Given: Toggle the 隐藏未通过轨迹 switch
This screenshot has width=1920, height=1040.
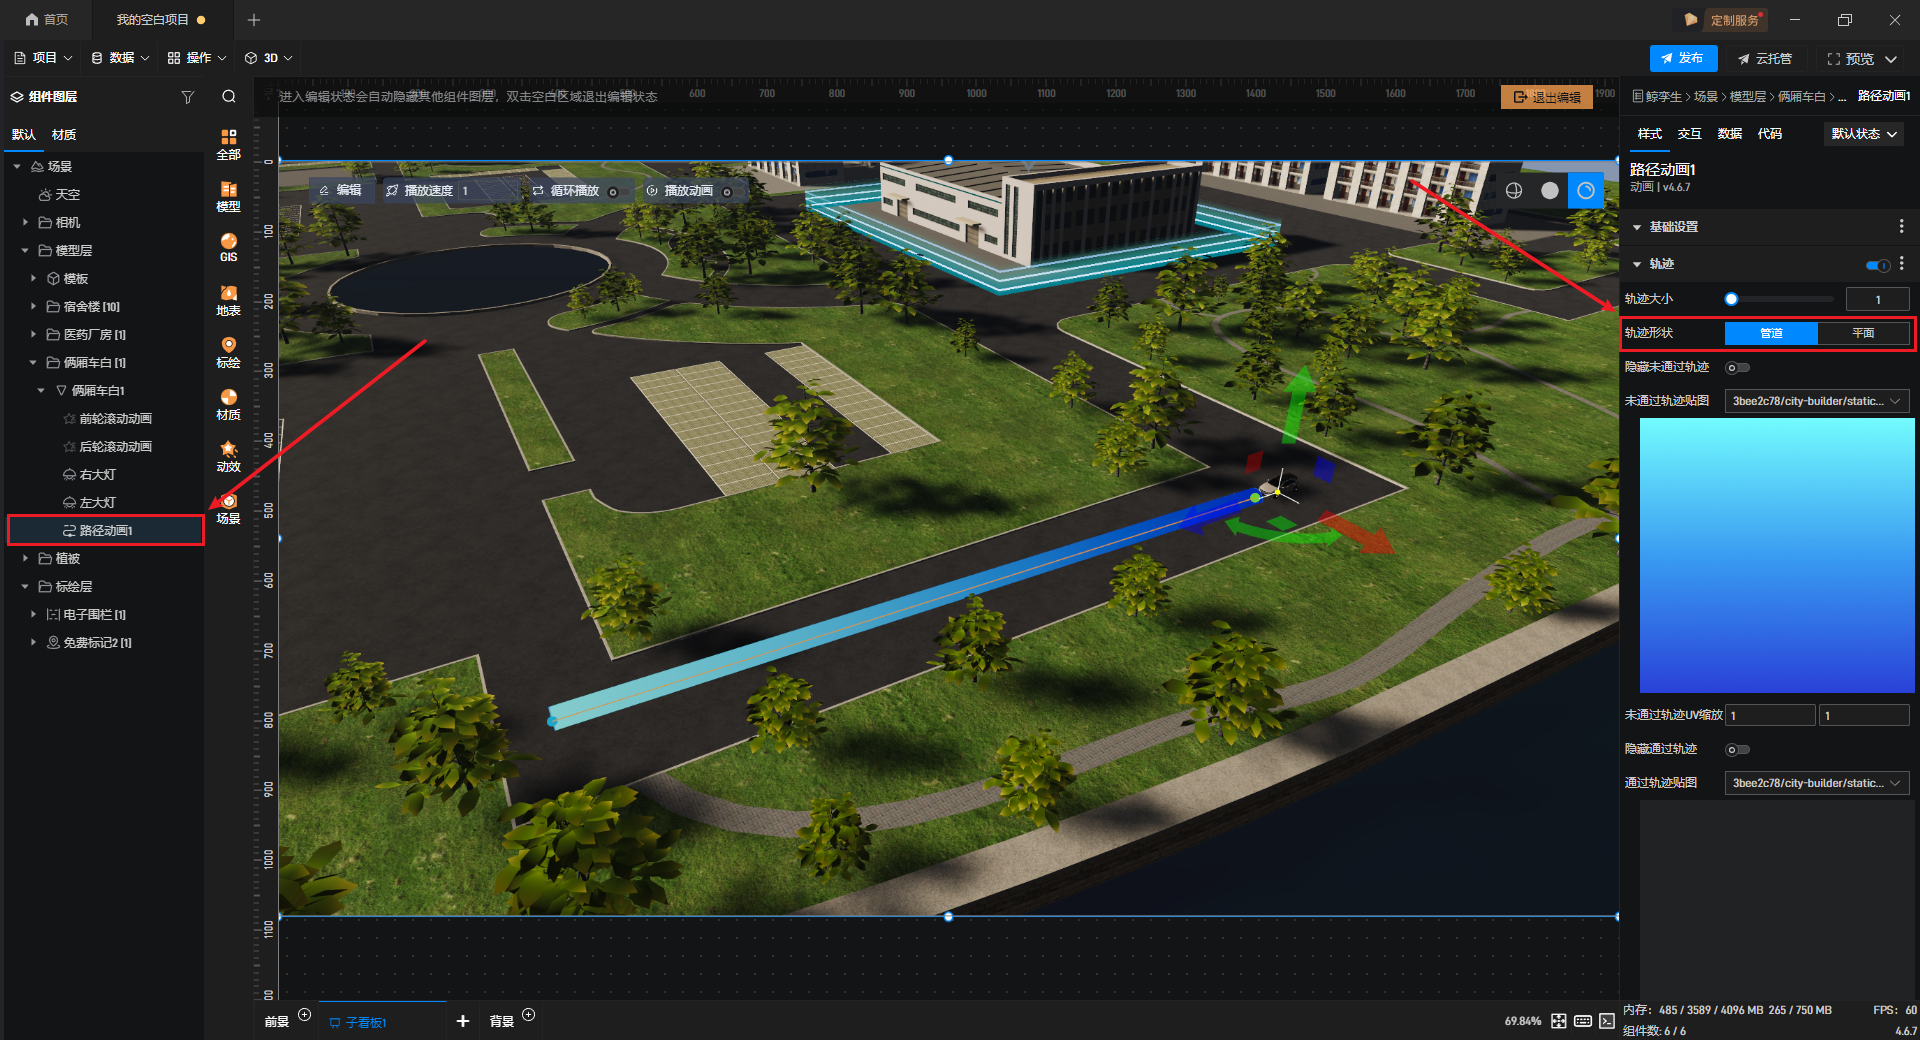Looking at the screenshot, I should click(x=1738, y=368).
